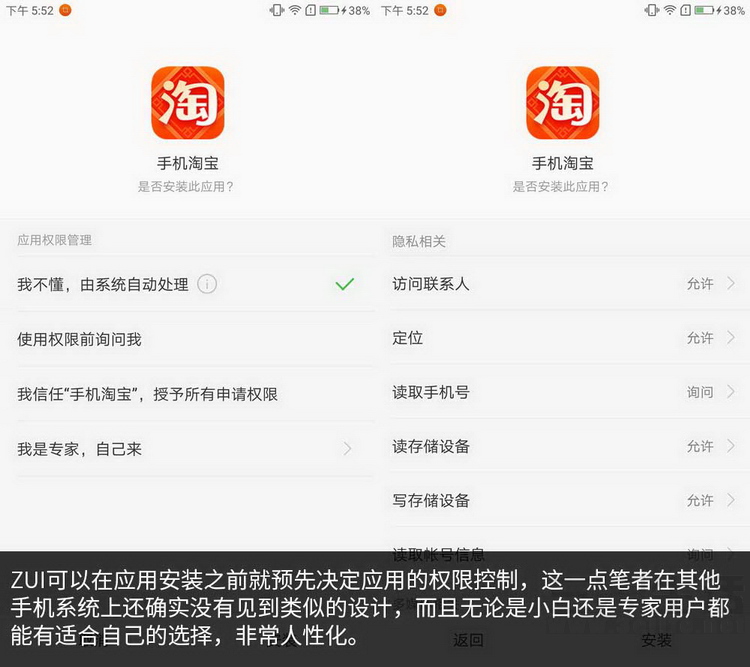This screenshot has height=667, width=750.
Task: Tap 是否安装此应用？ prompt on left screen
Action: coord(186,187)
